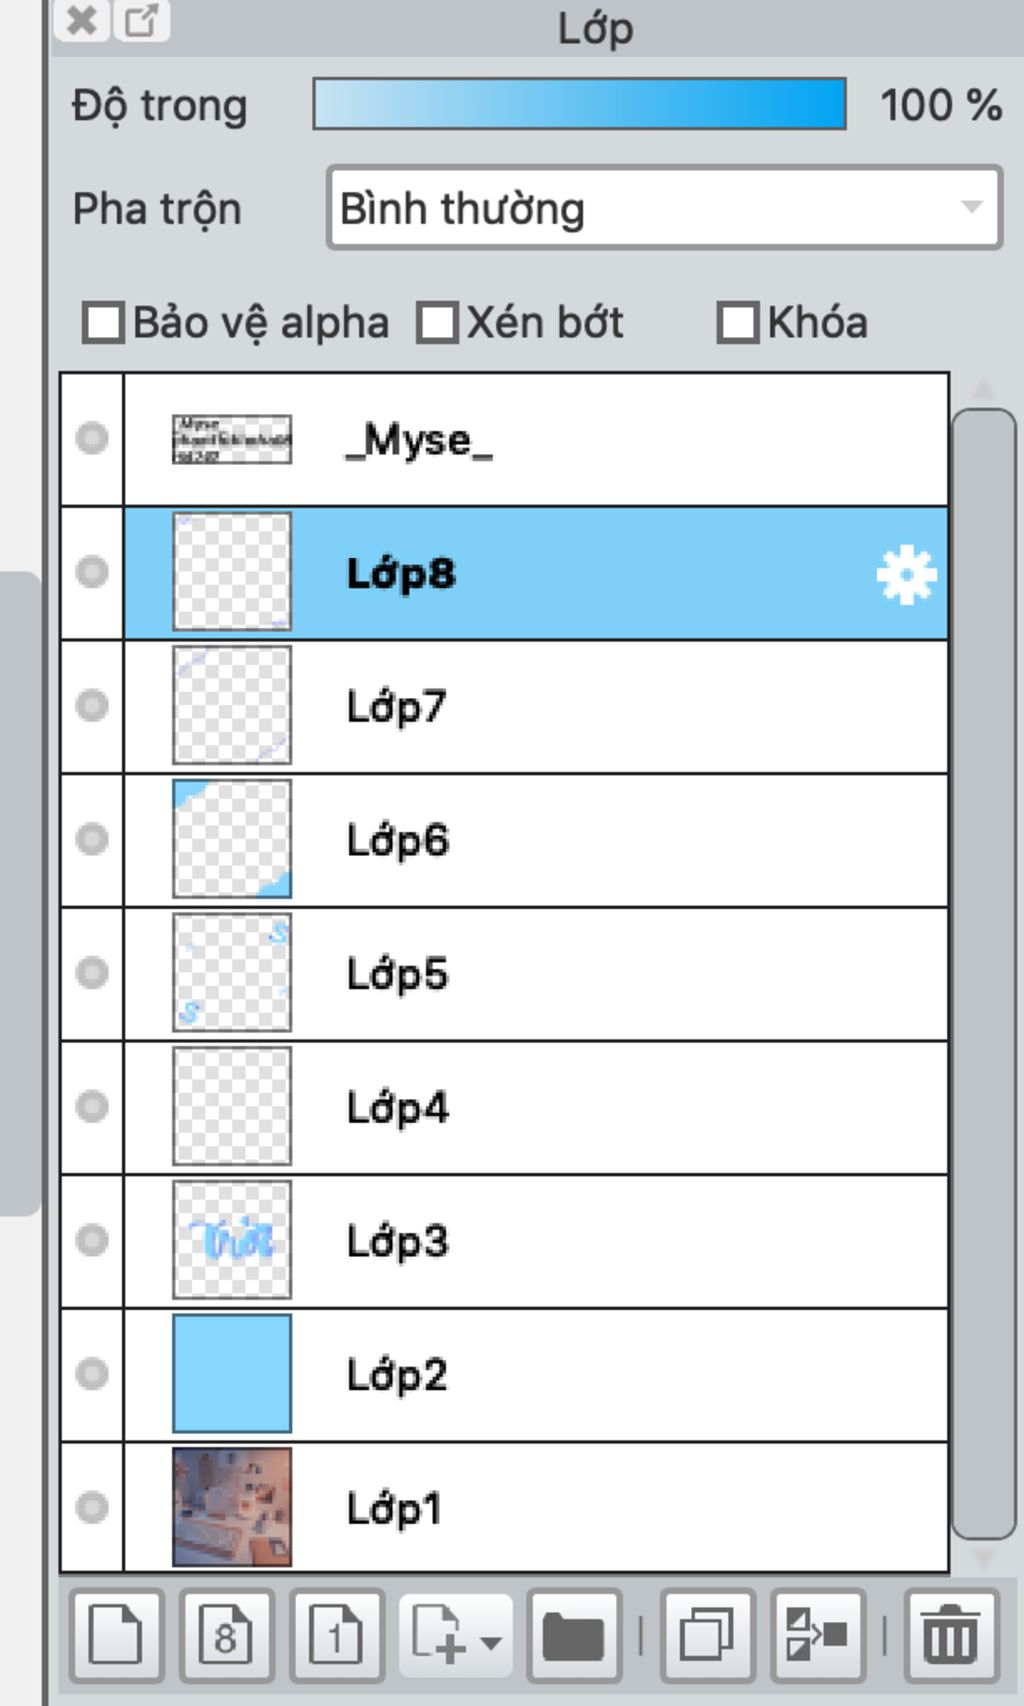Check the Khóa lock checkbox
Screen dimensions: 1024x1706
click(x=738, y=323)
